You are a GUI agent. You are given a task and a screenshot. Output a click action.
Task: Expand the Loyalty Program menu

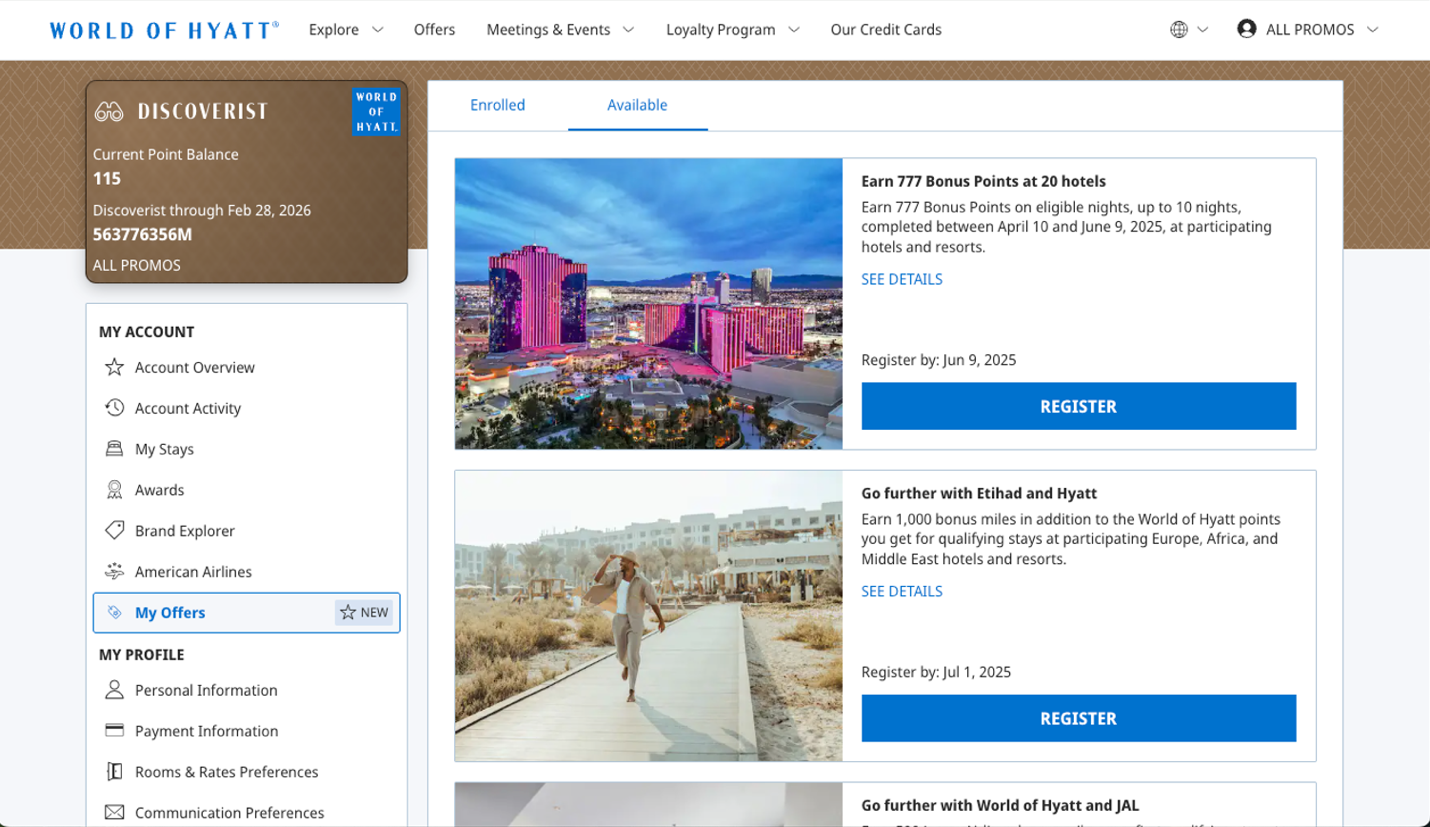click(733, 30)
